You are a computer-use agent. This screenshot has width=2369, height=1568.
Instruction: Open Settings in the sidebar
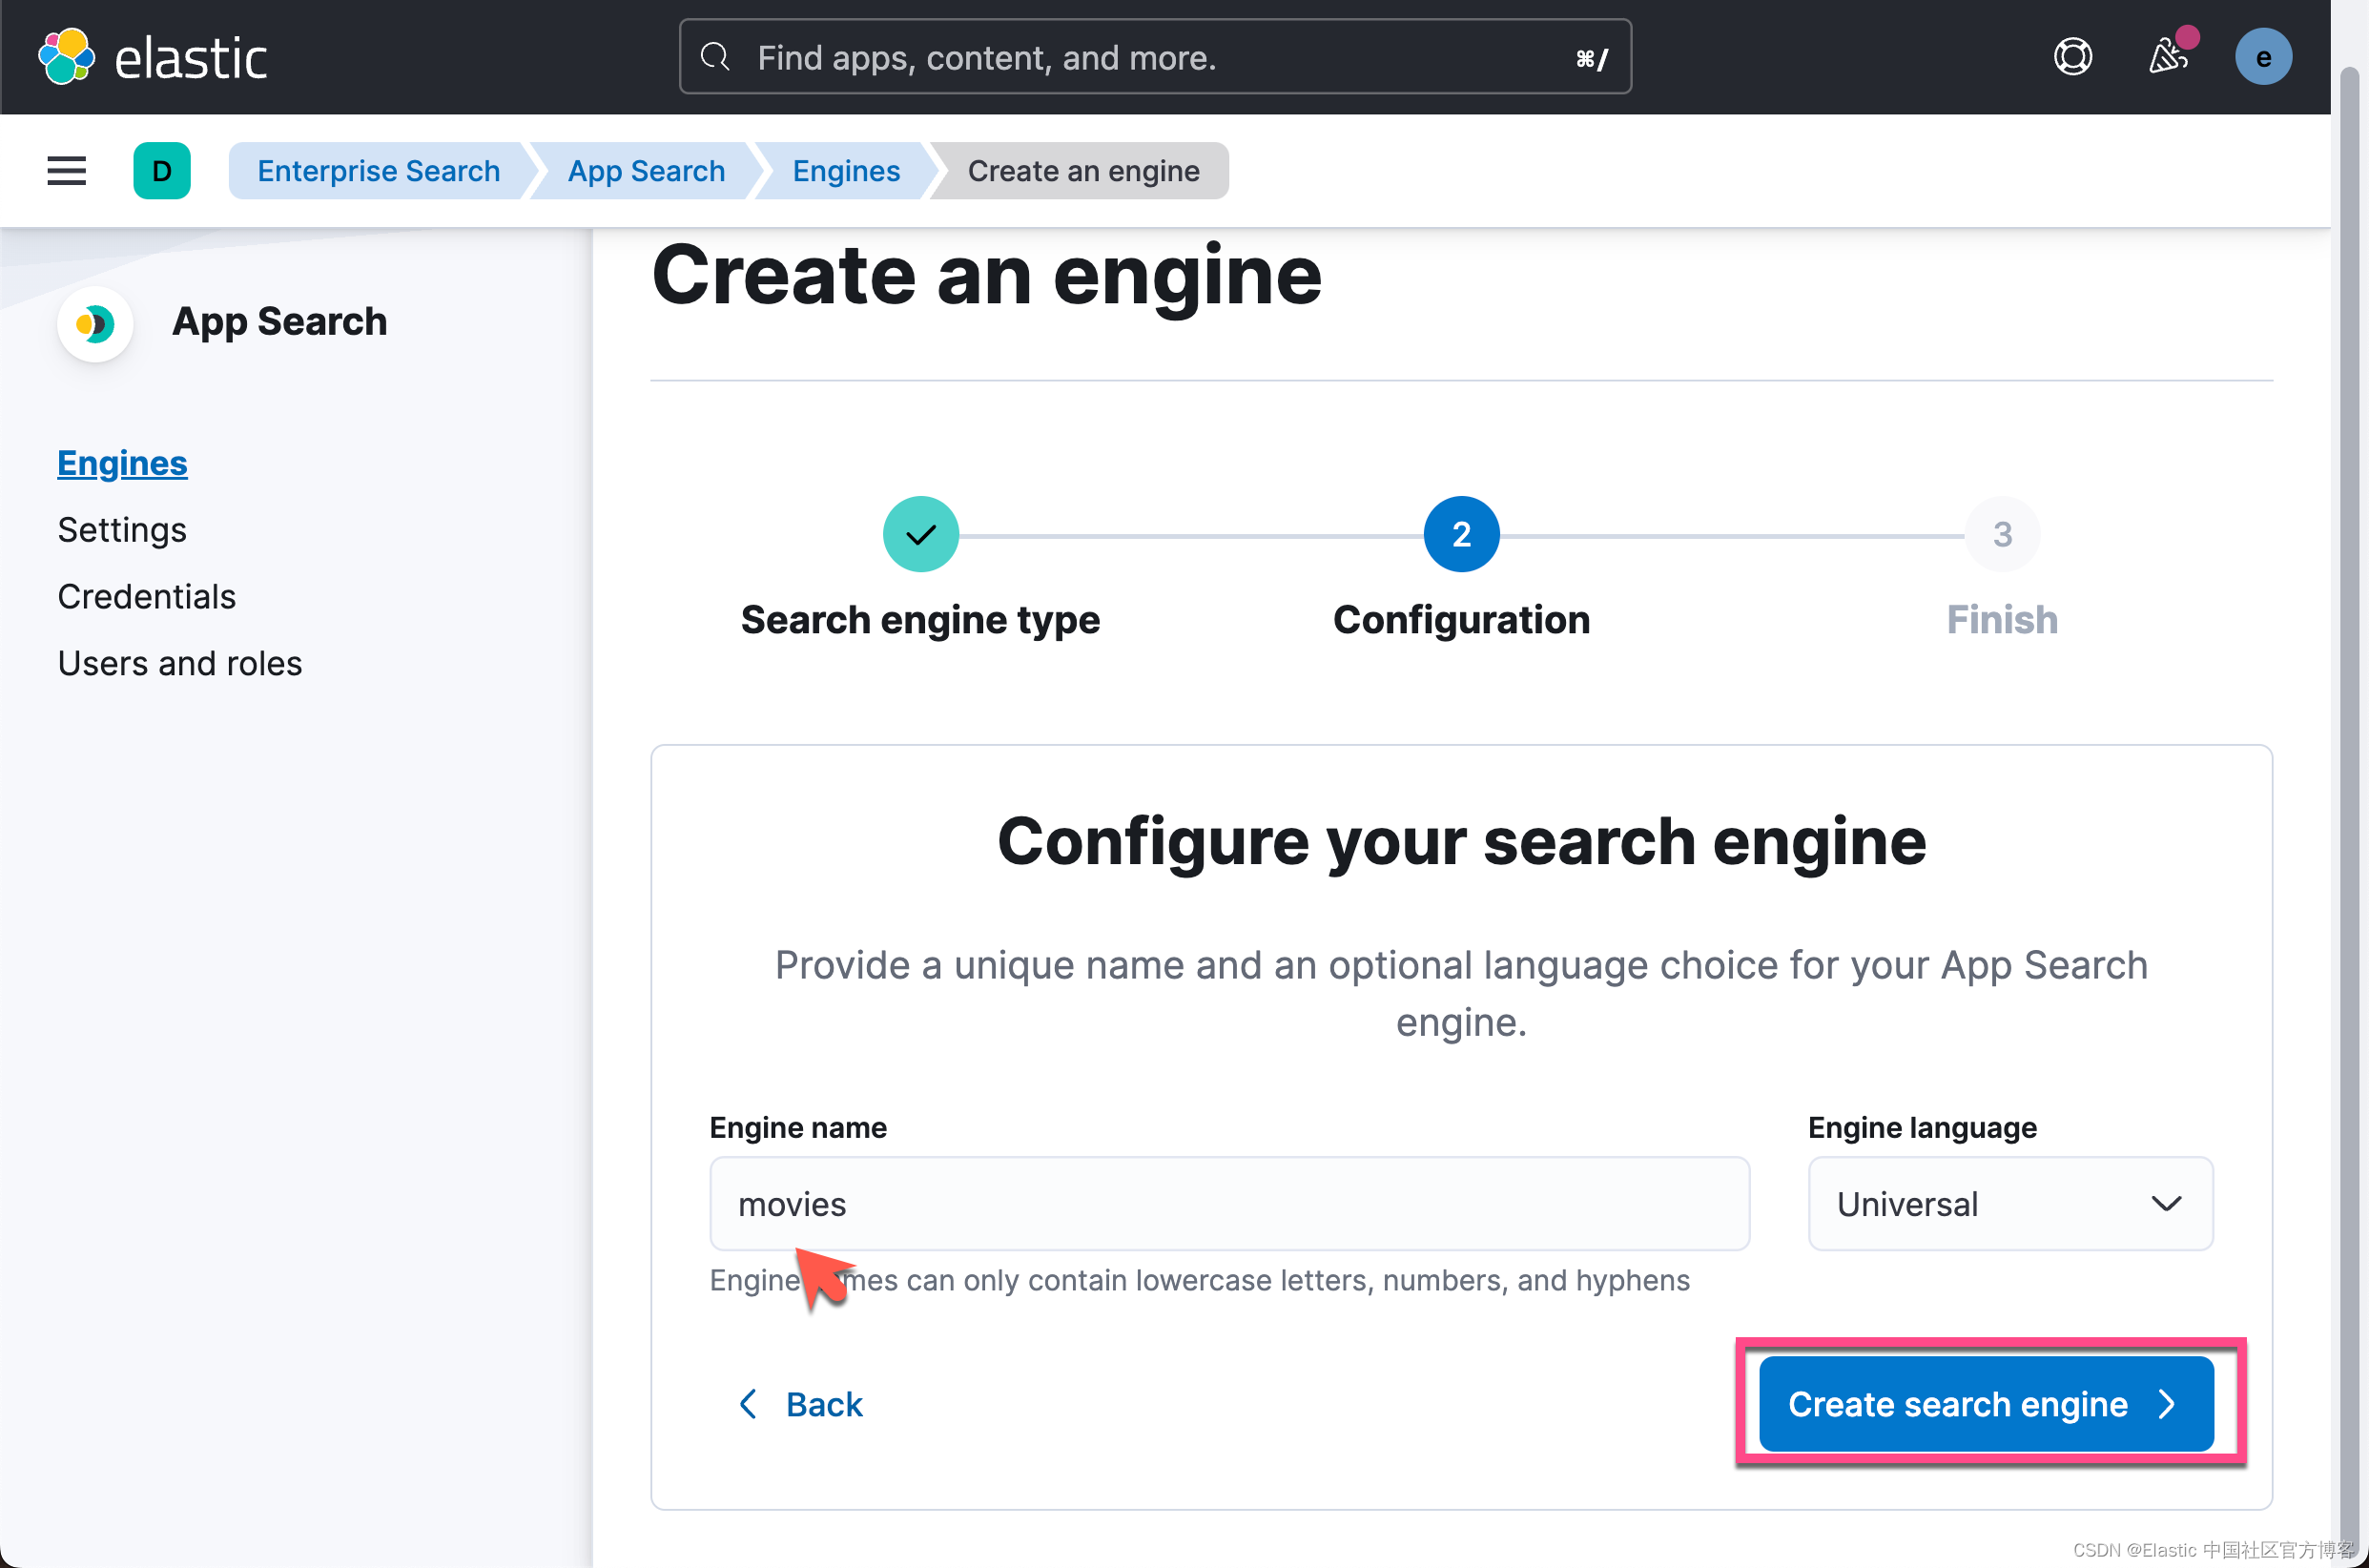122,530
